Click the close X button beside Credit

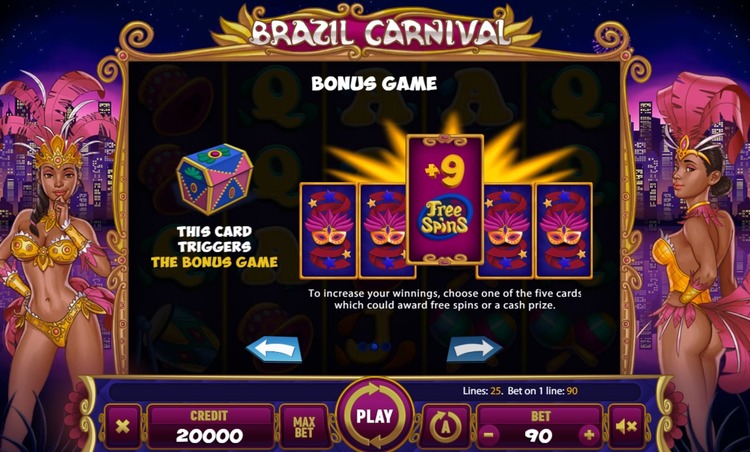click(122, 426)
